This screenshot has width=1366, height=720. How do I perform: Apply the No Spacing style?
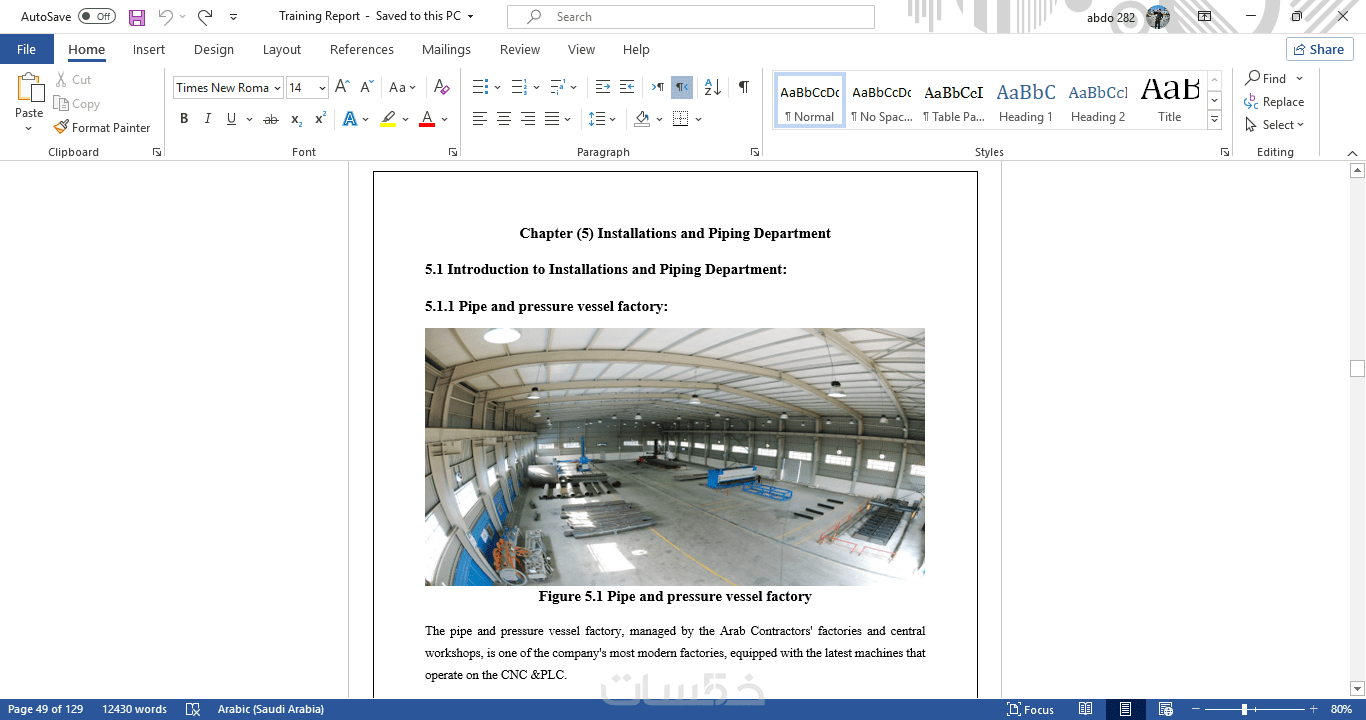881,101
